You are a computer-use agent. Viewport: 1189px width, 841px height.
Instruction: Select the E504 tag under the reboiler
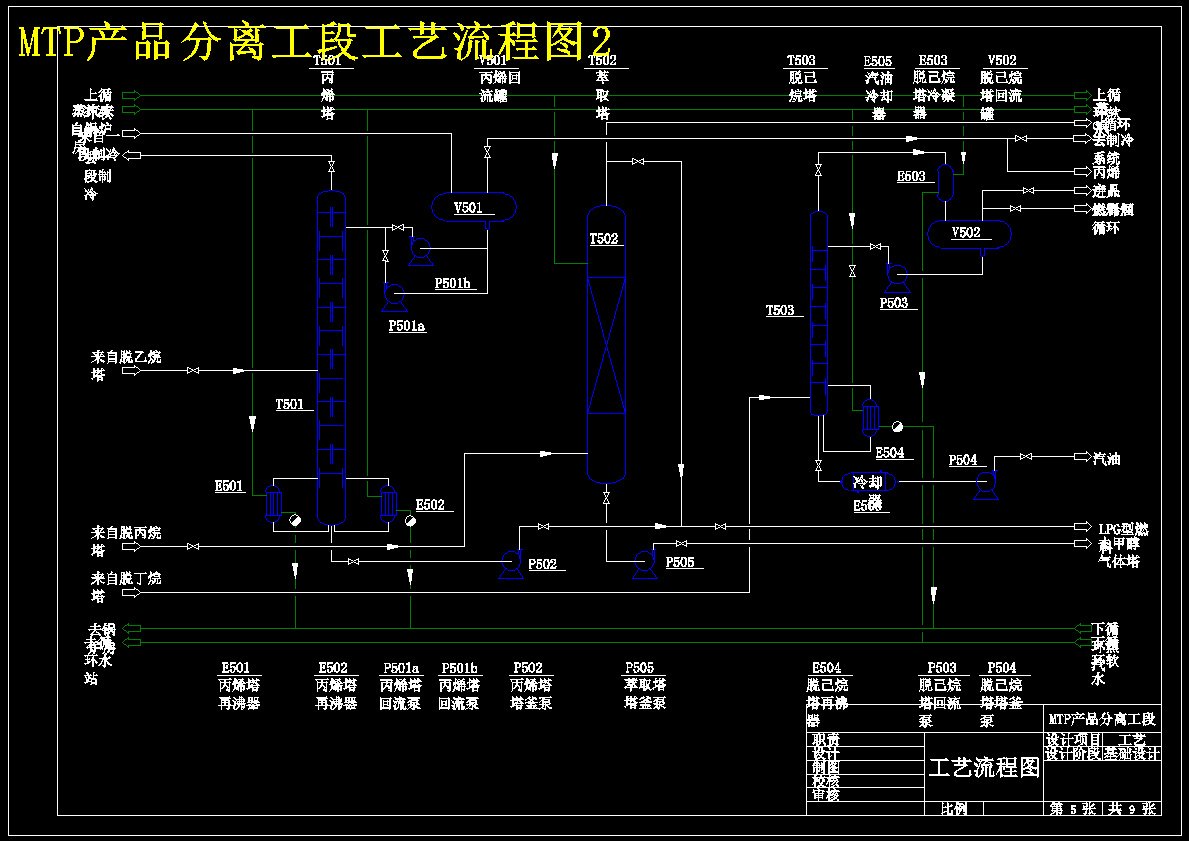890,453
